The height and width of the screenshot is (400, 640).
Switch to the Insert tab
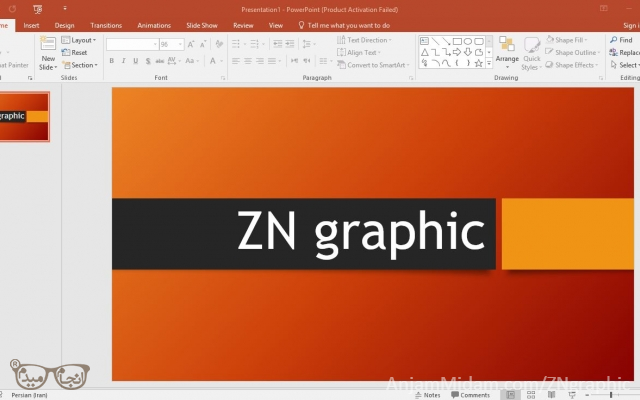pyautogui.click(x=31, y=25)
